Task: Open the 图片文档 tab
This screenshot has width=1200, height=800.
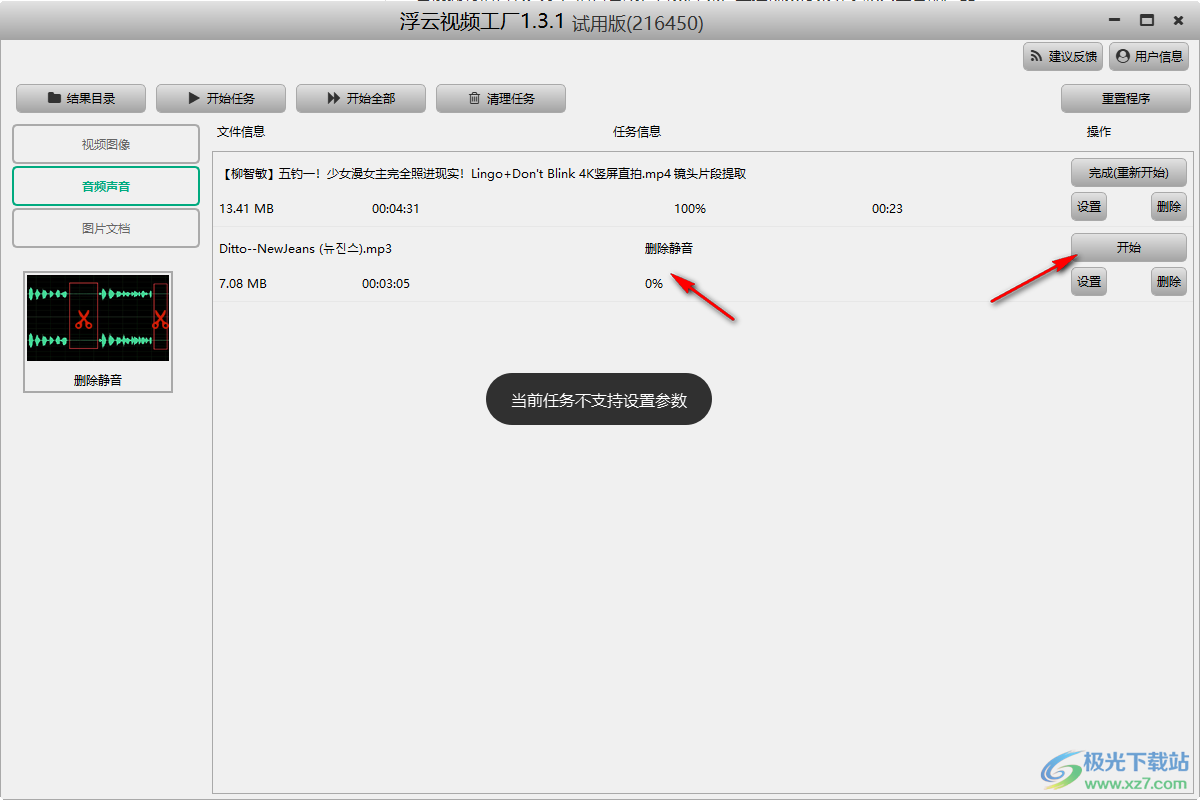Action: (x=106, y=228)
